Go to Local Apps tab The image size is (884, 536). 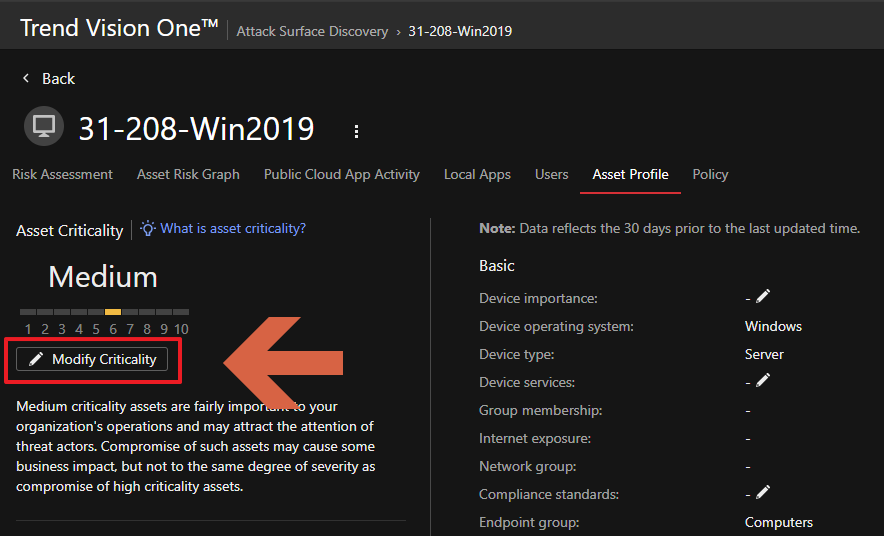(x=477, y=174)
